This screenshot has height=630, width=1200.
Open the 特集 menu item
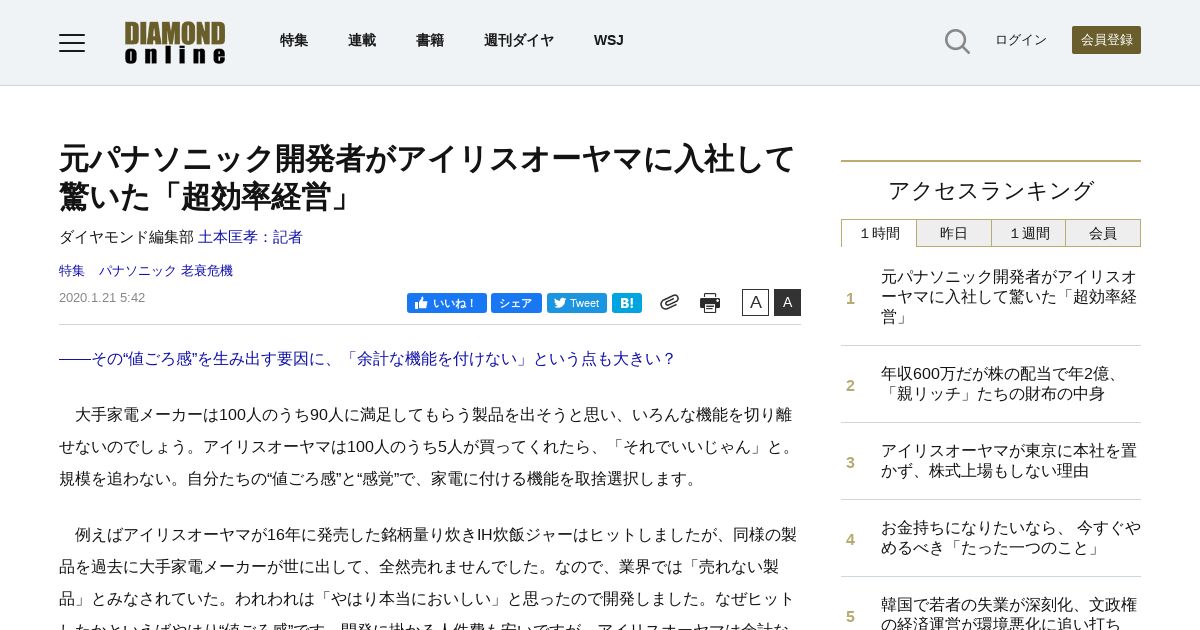click(294, 40)
